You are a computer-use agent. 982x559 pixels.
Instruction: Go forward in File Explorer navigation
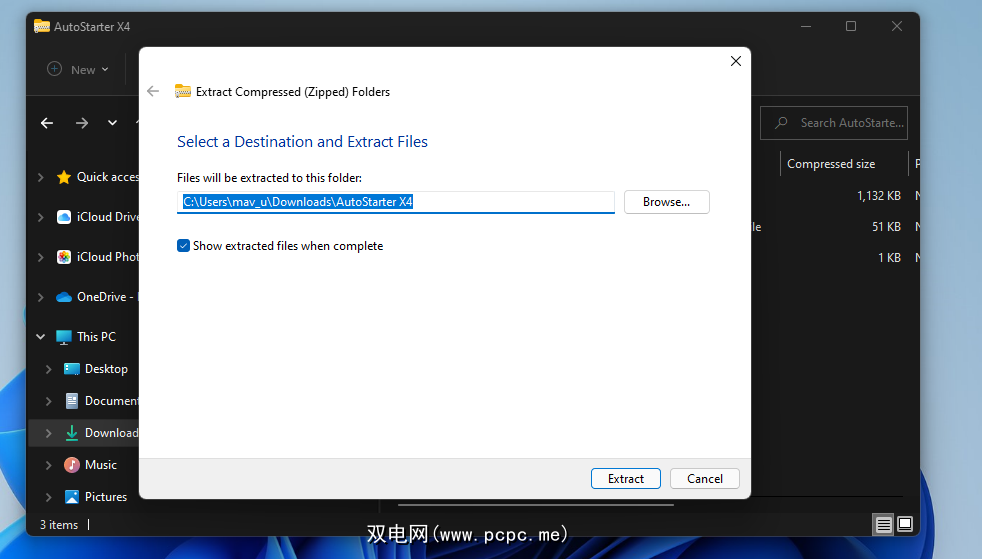[82, 123]
